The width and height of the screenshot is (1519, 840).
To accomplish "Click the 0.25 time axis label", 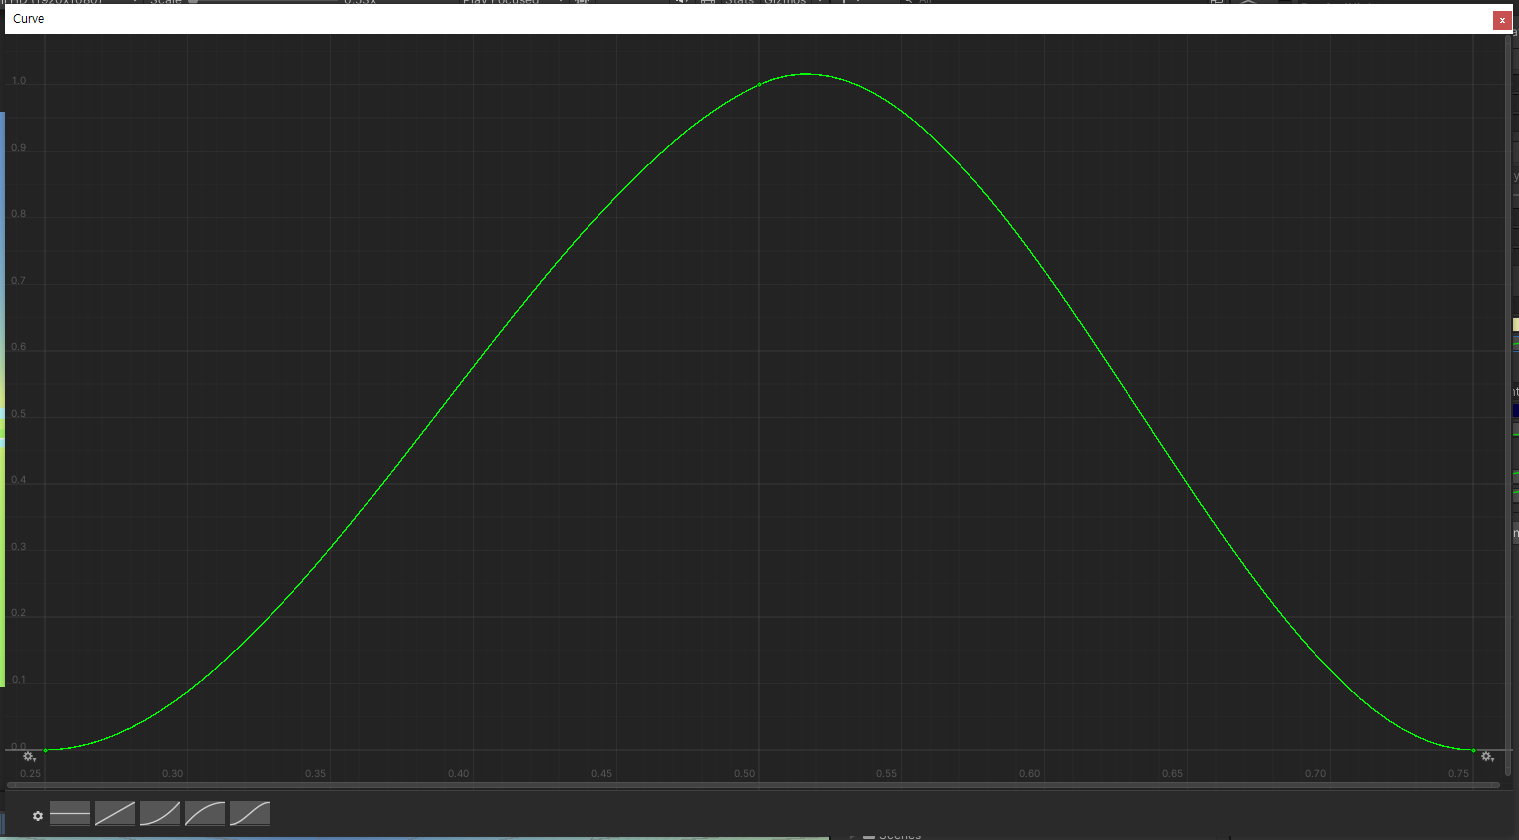I will [30, 774].
